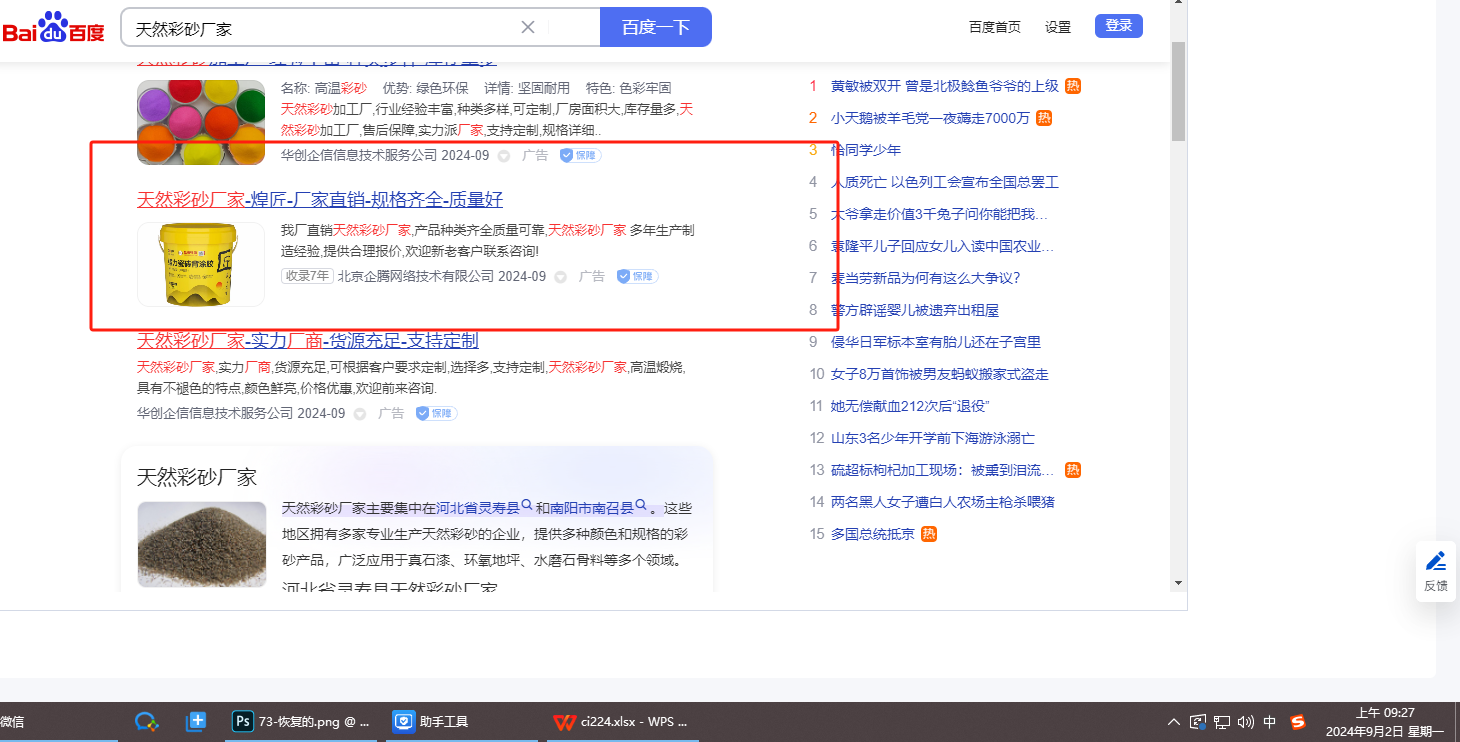Screen dimensions: 1460x742
Task: Click the Sogou input method tray icon
Action: tap(1298, 721)
